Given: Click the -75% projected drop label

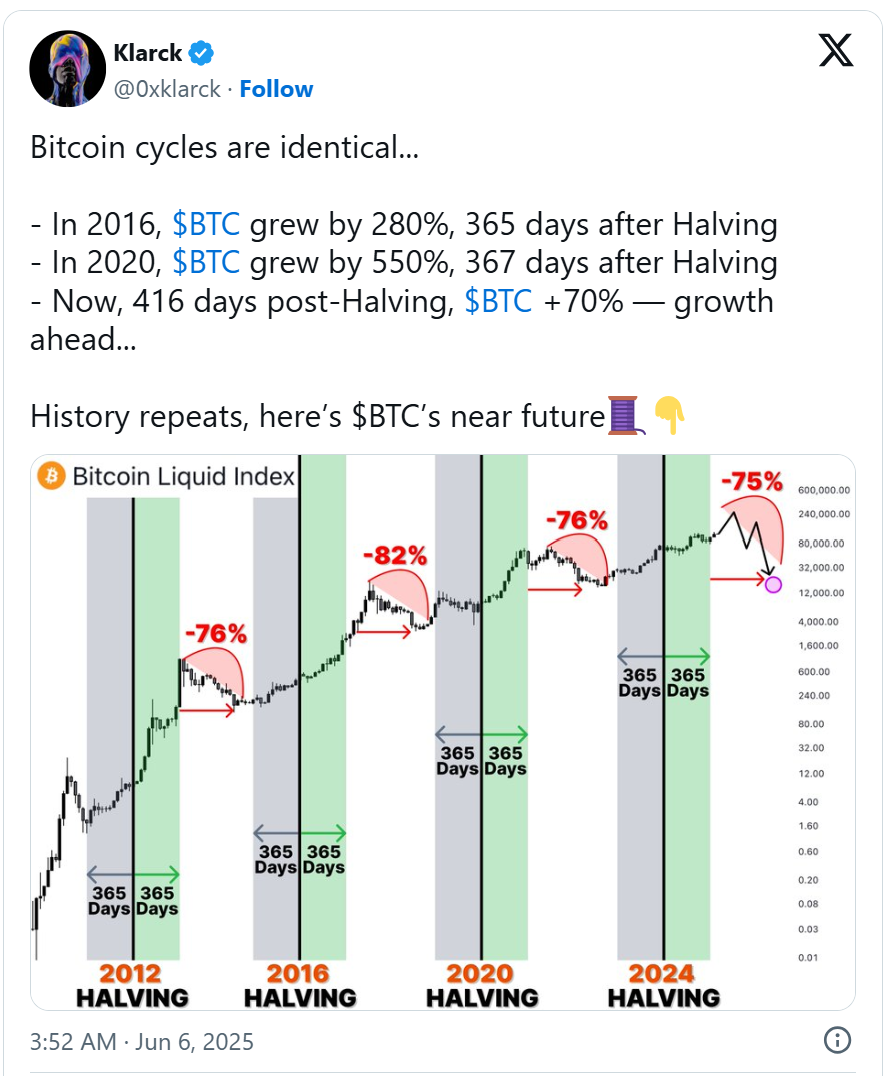Looking at the screenshot, I should click(752, 481).
